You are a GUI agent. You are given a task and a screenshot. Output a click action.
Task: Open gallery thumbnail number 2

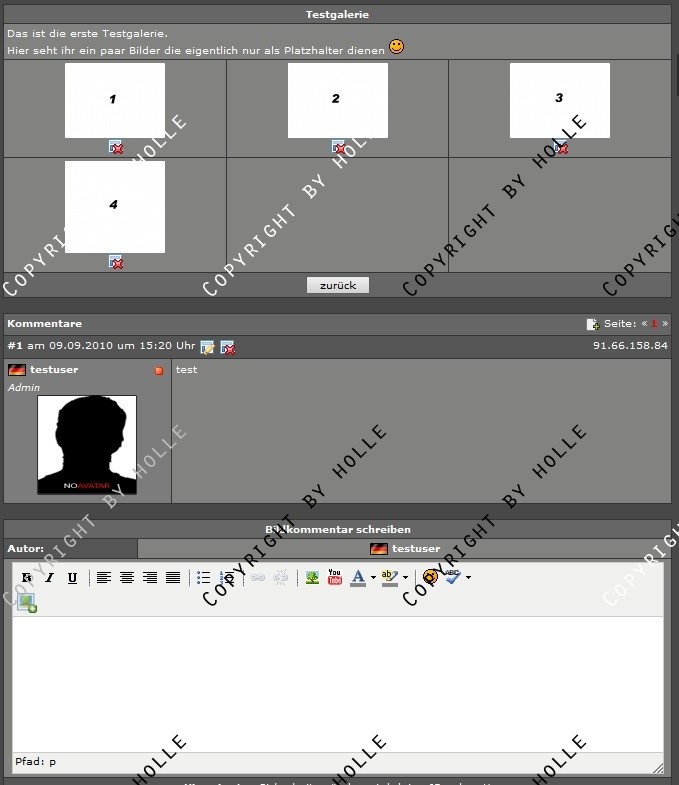337,100
